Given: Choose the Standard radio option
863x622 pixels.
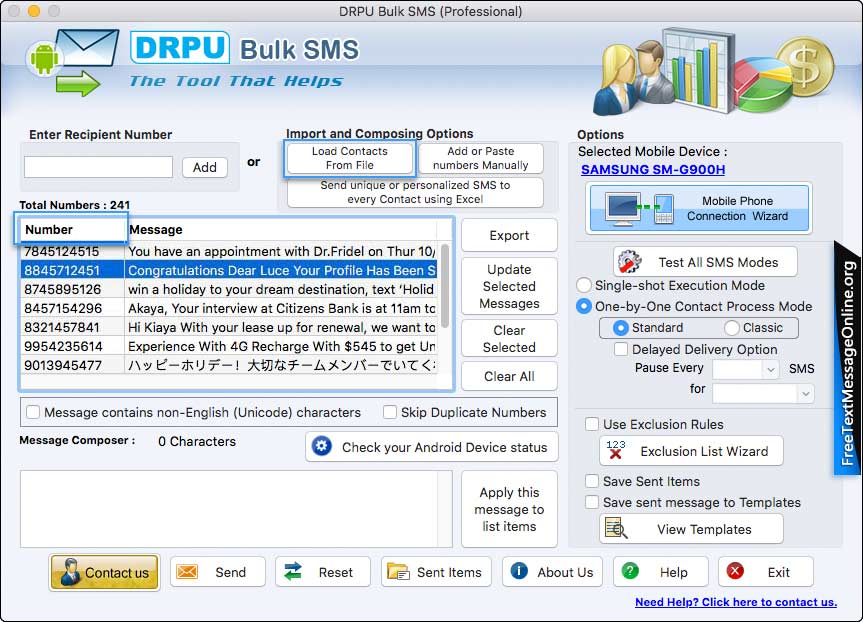Looking at the screenshot, I should click(x=620, y=328).
